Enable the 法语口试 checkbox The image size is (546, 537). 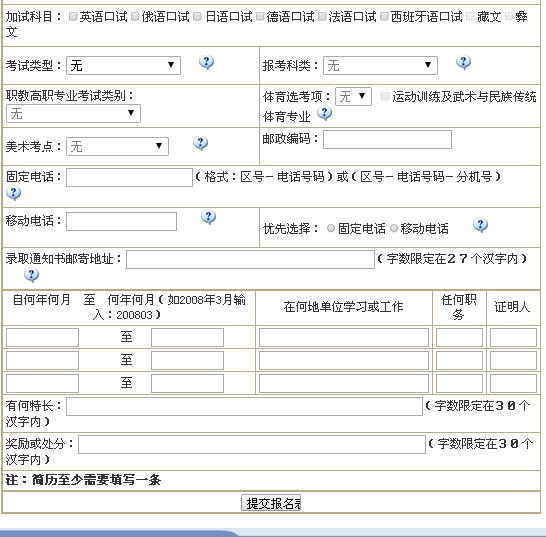tap(322, 16)
